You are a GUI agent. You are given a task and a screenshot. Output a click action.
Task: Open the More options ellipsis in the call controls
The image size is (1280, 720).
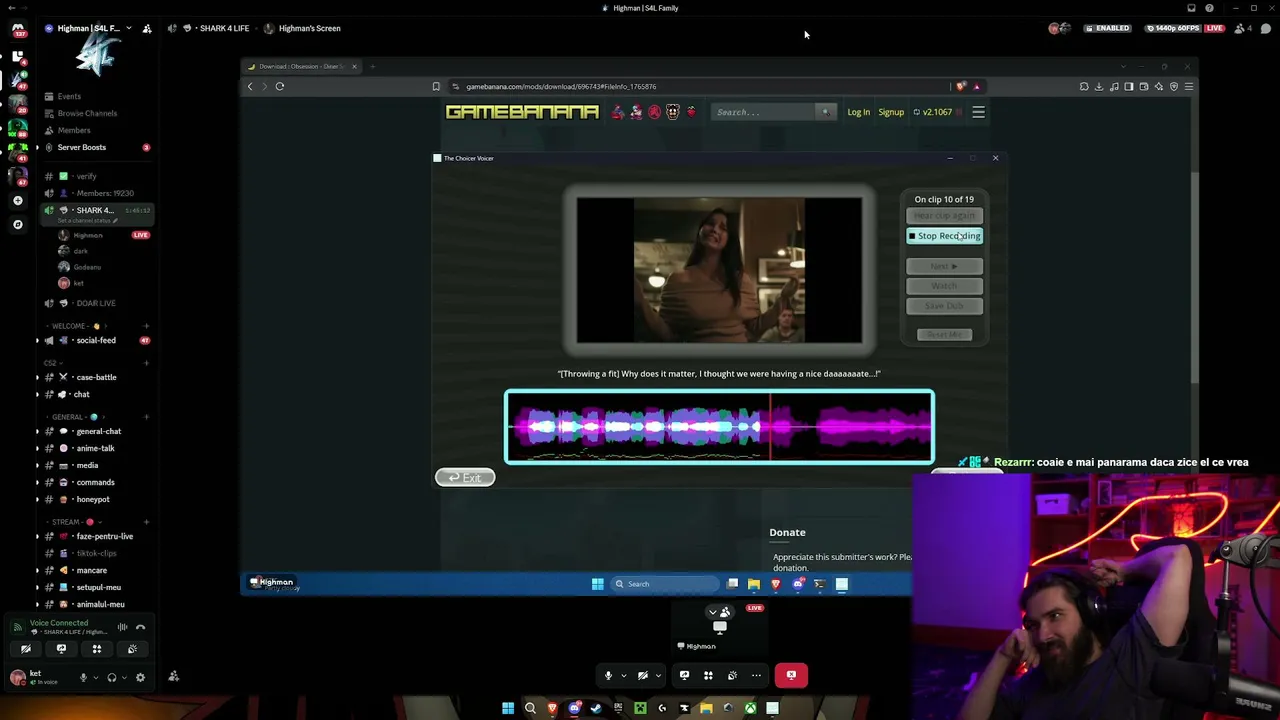click(756, 675)
